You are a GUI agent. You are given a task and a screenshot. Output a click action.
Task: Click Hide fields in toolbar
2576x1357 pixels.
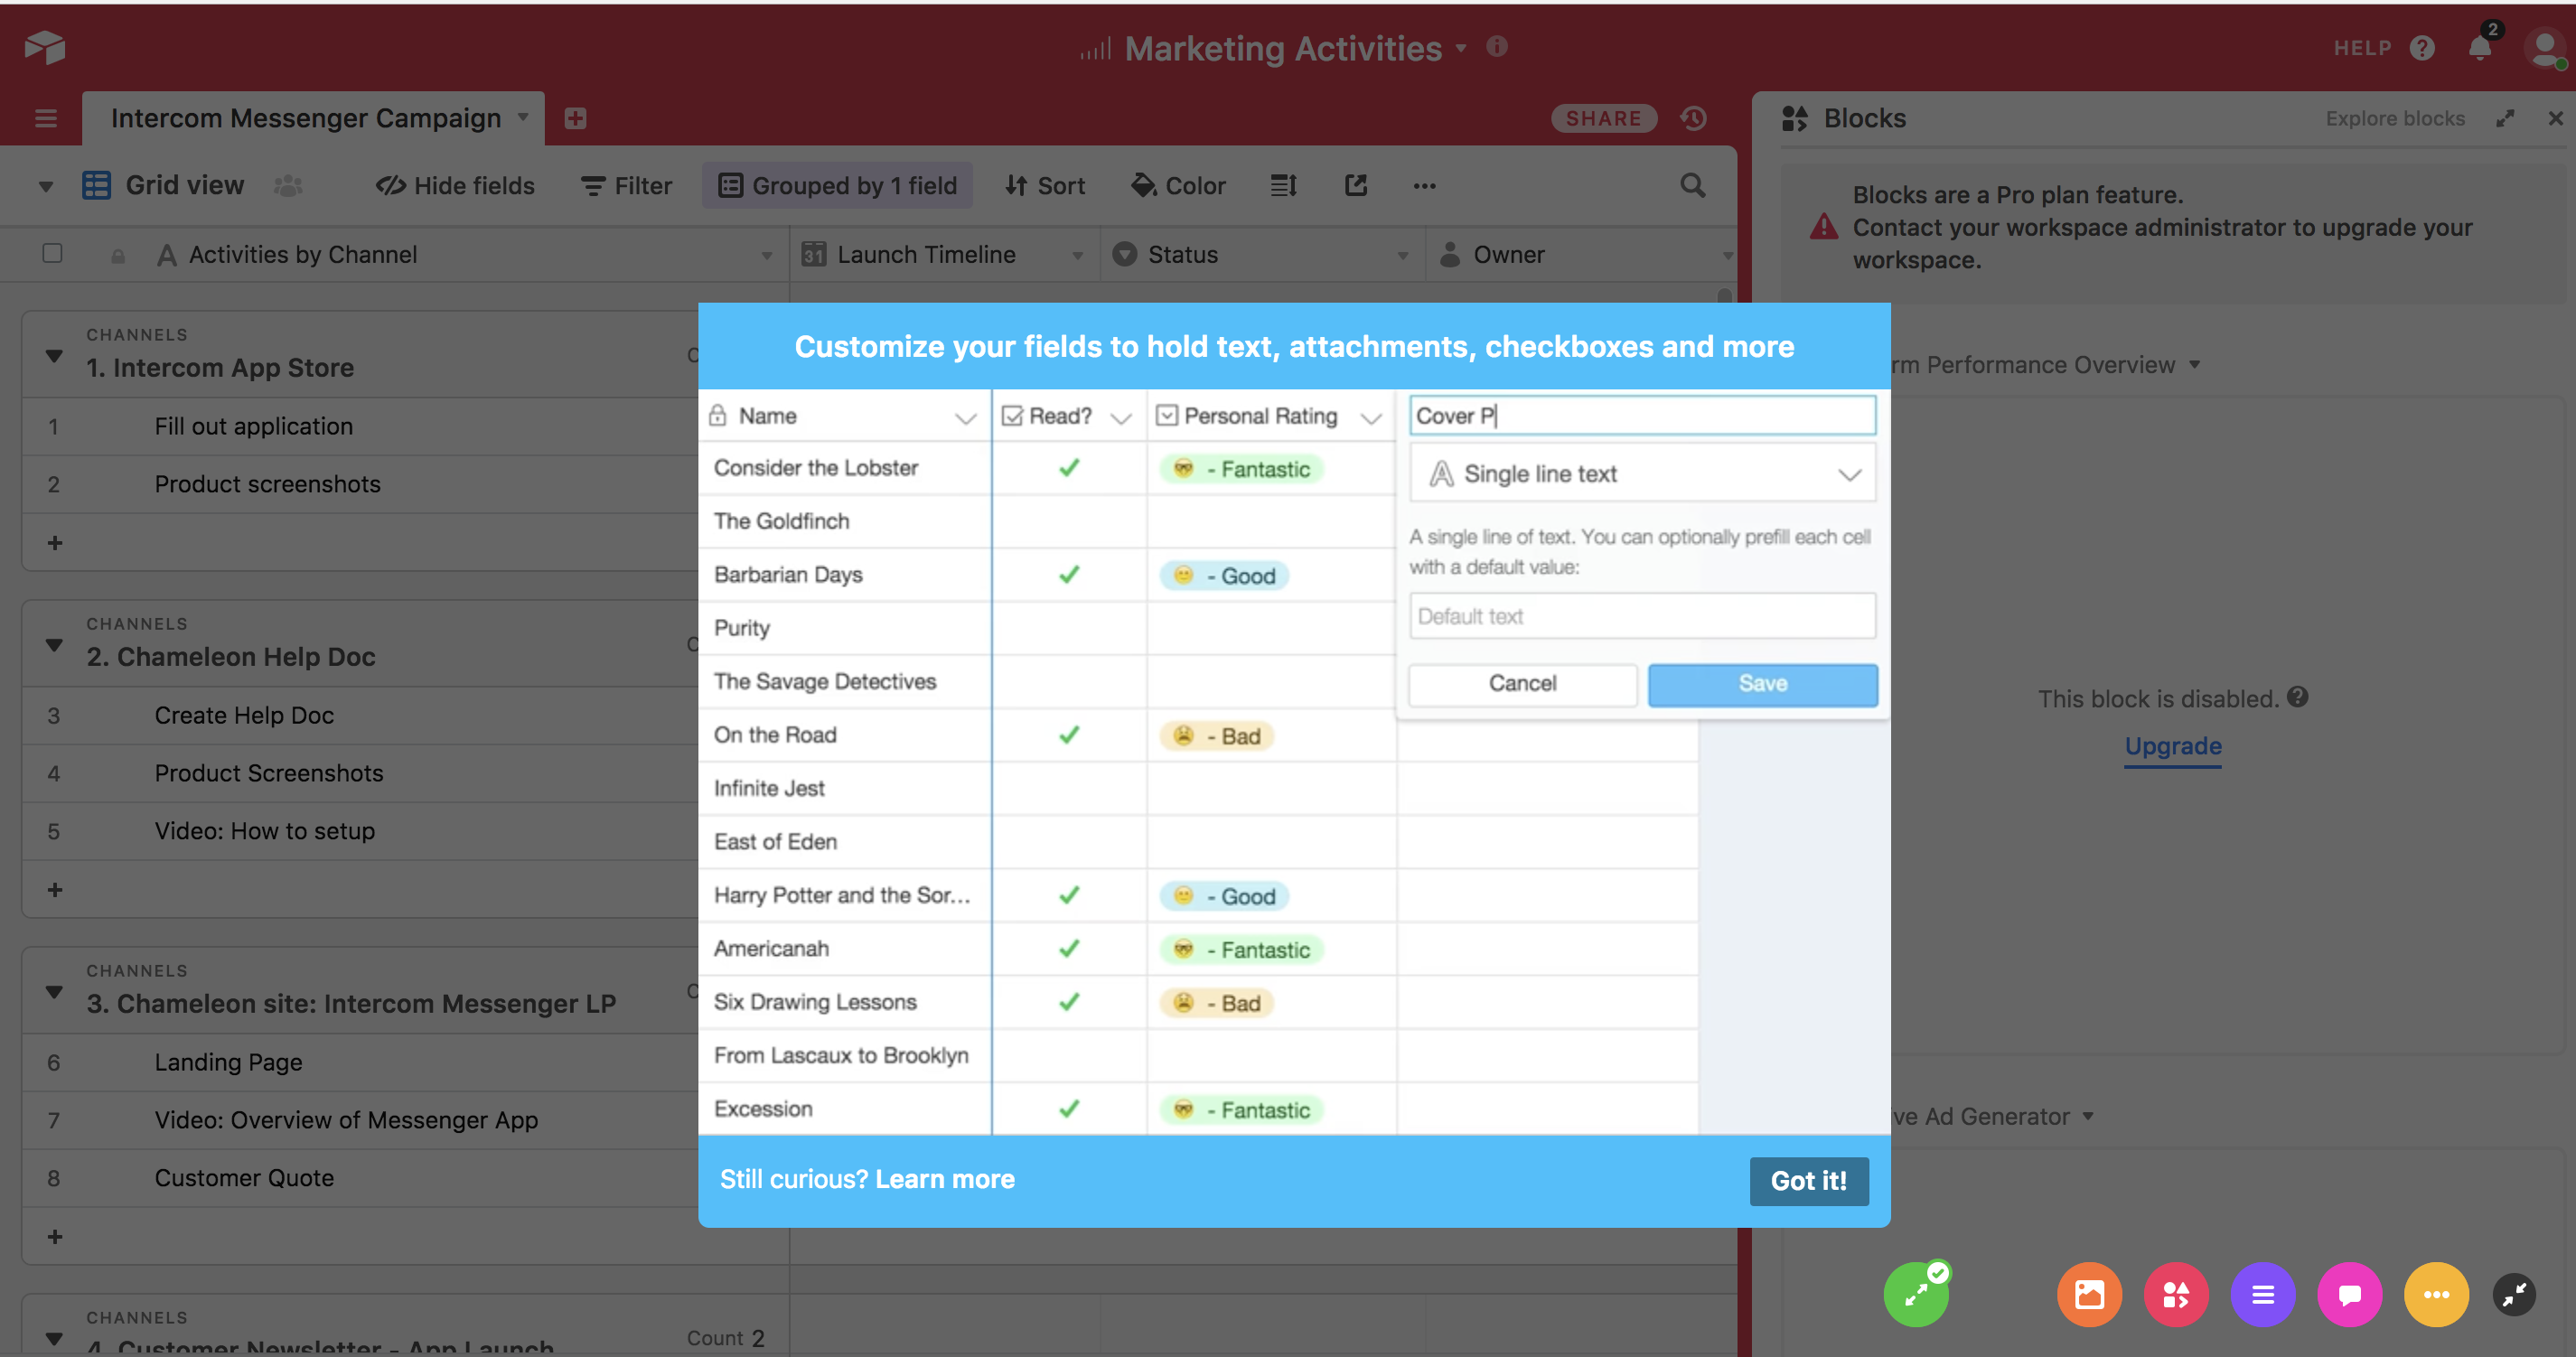pyautogui.click(x=455, y=186)
